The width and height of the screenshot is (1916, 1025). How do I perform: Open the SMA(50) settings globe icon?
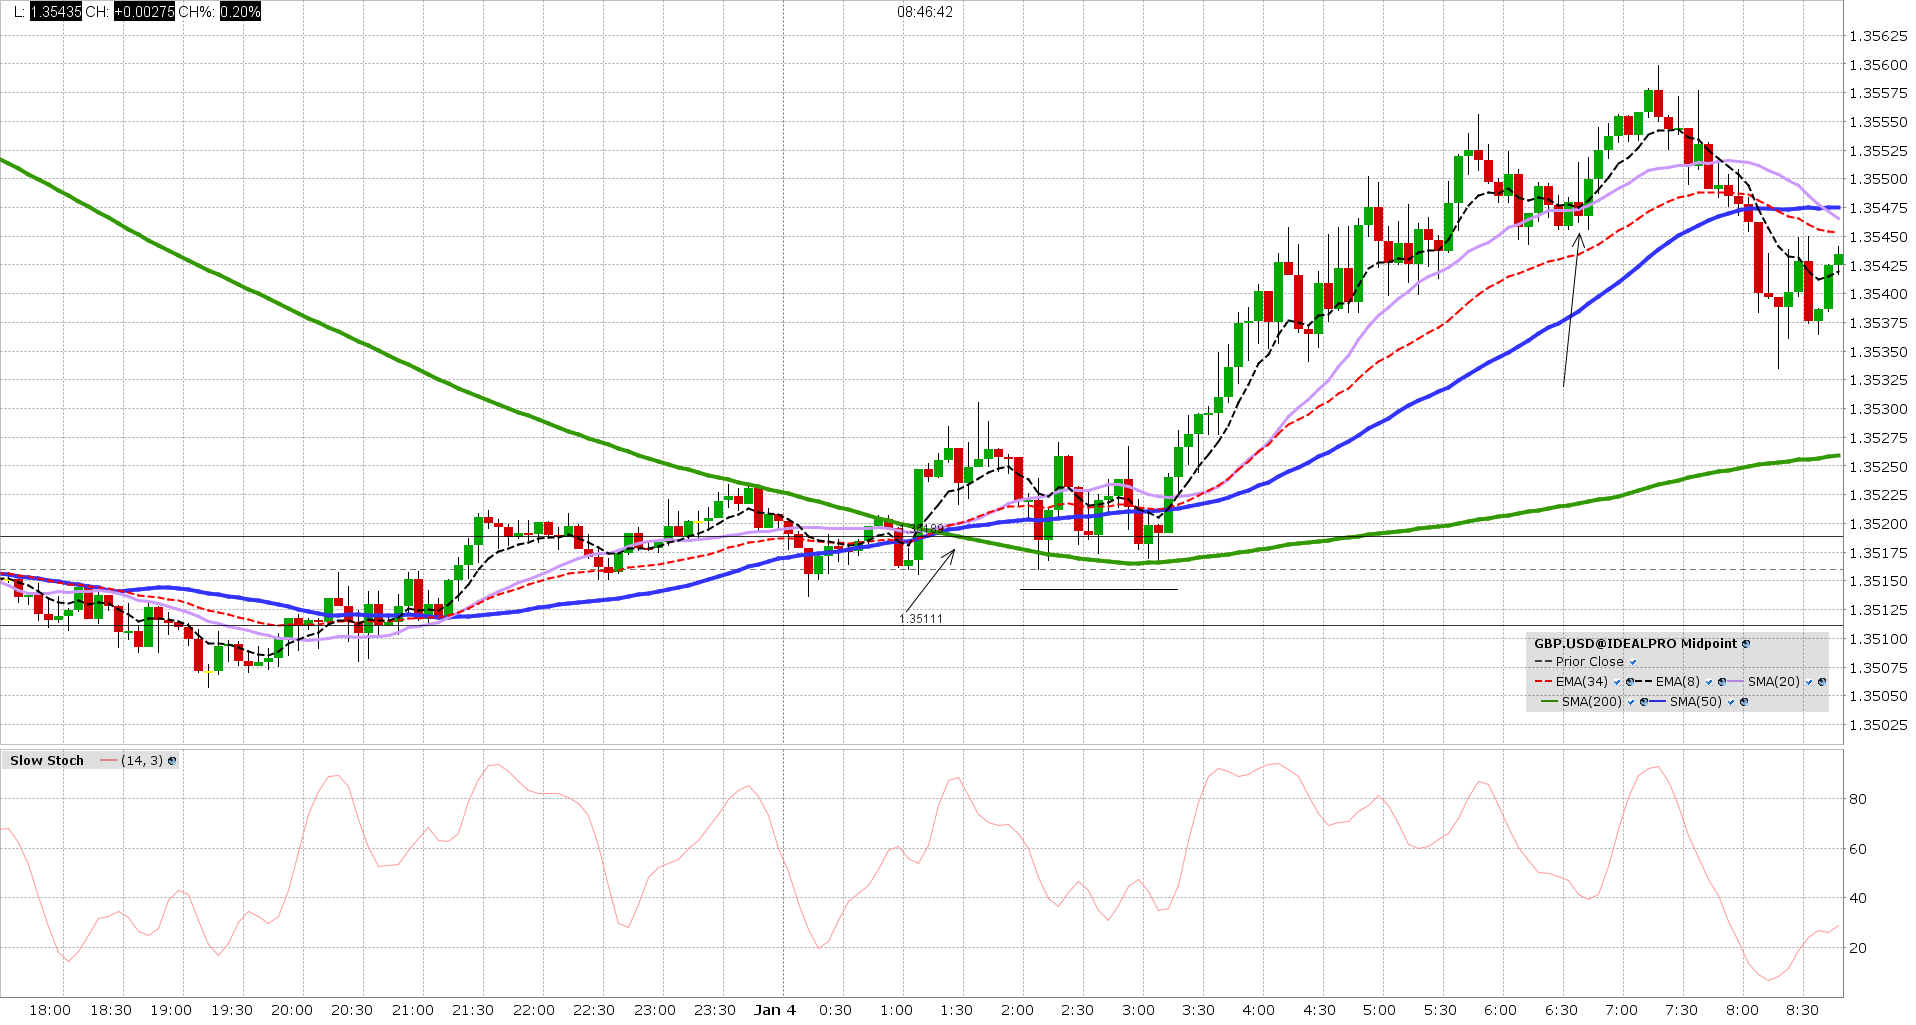point(1744,702)
